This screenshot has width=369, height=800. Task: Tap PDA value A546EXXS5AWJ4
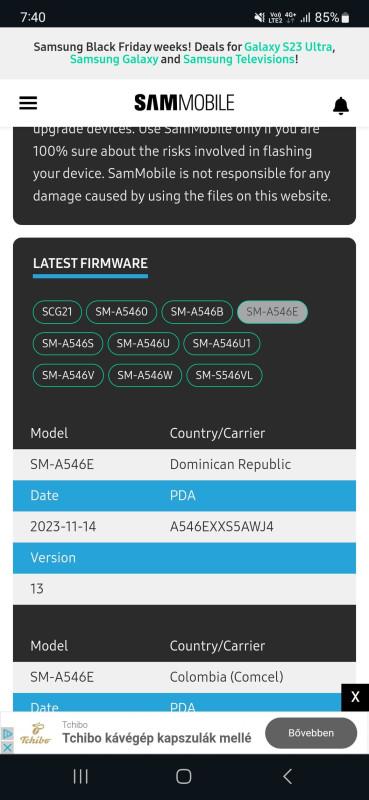[222, 527]
